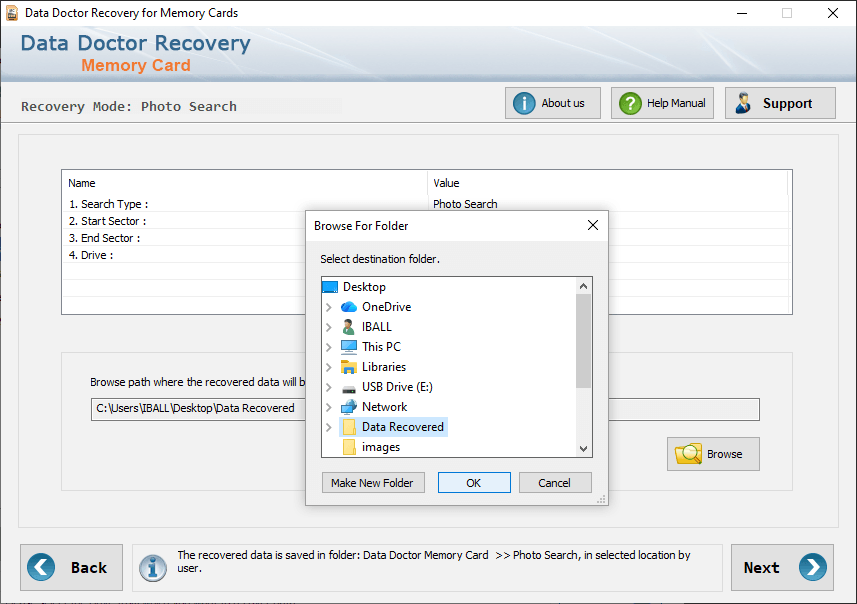Click the recovery destination path field
857x604 pixels.
click(425, 409)
